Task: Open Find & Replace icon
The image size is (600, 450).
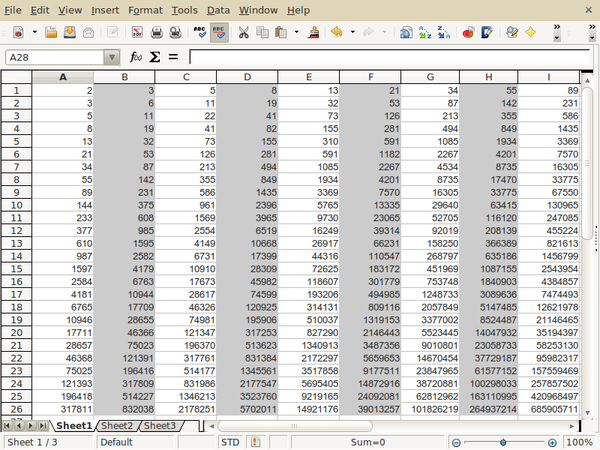Action: click(512, 33)
